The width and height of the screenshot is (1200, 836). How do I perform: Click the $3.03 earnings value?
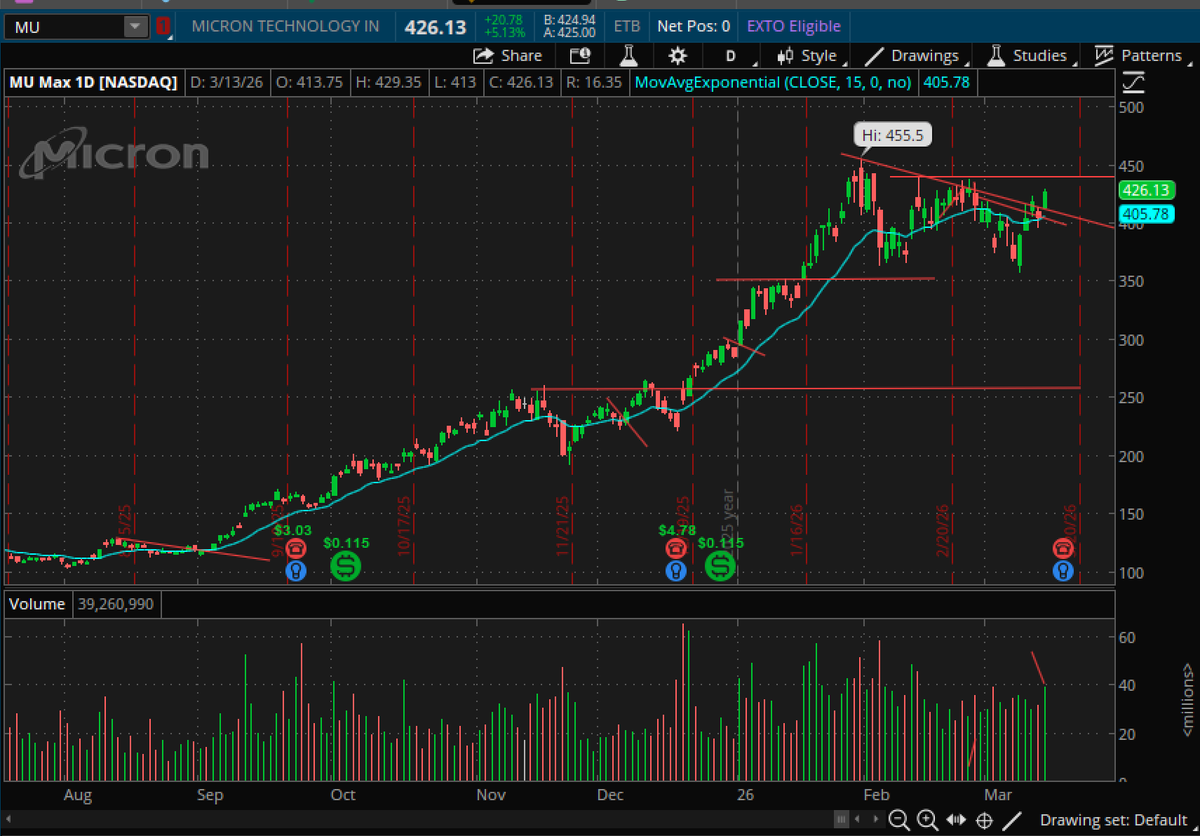pos(294,529)
